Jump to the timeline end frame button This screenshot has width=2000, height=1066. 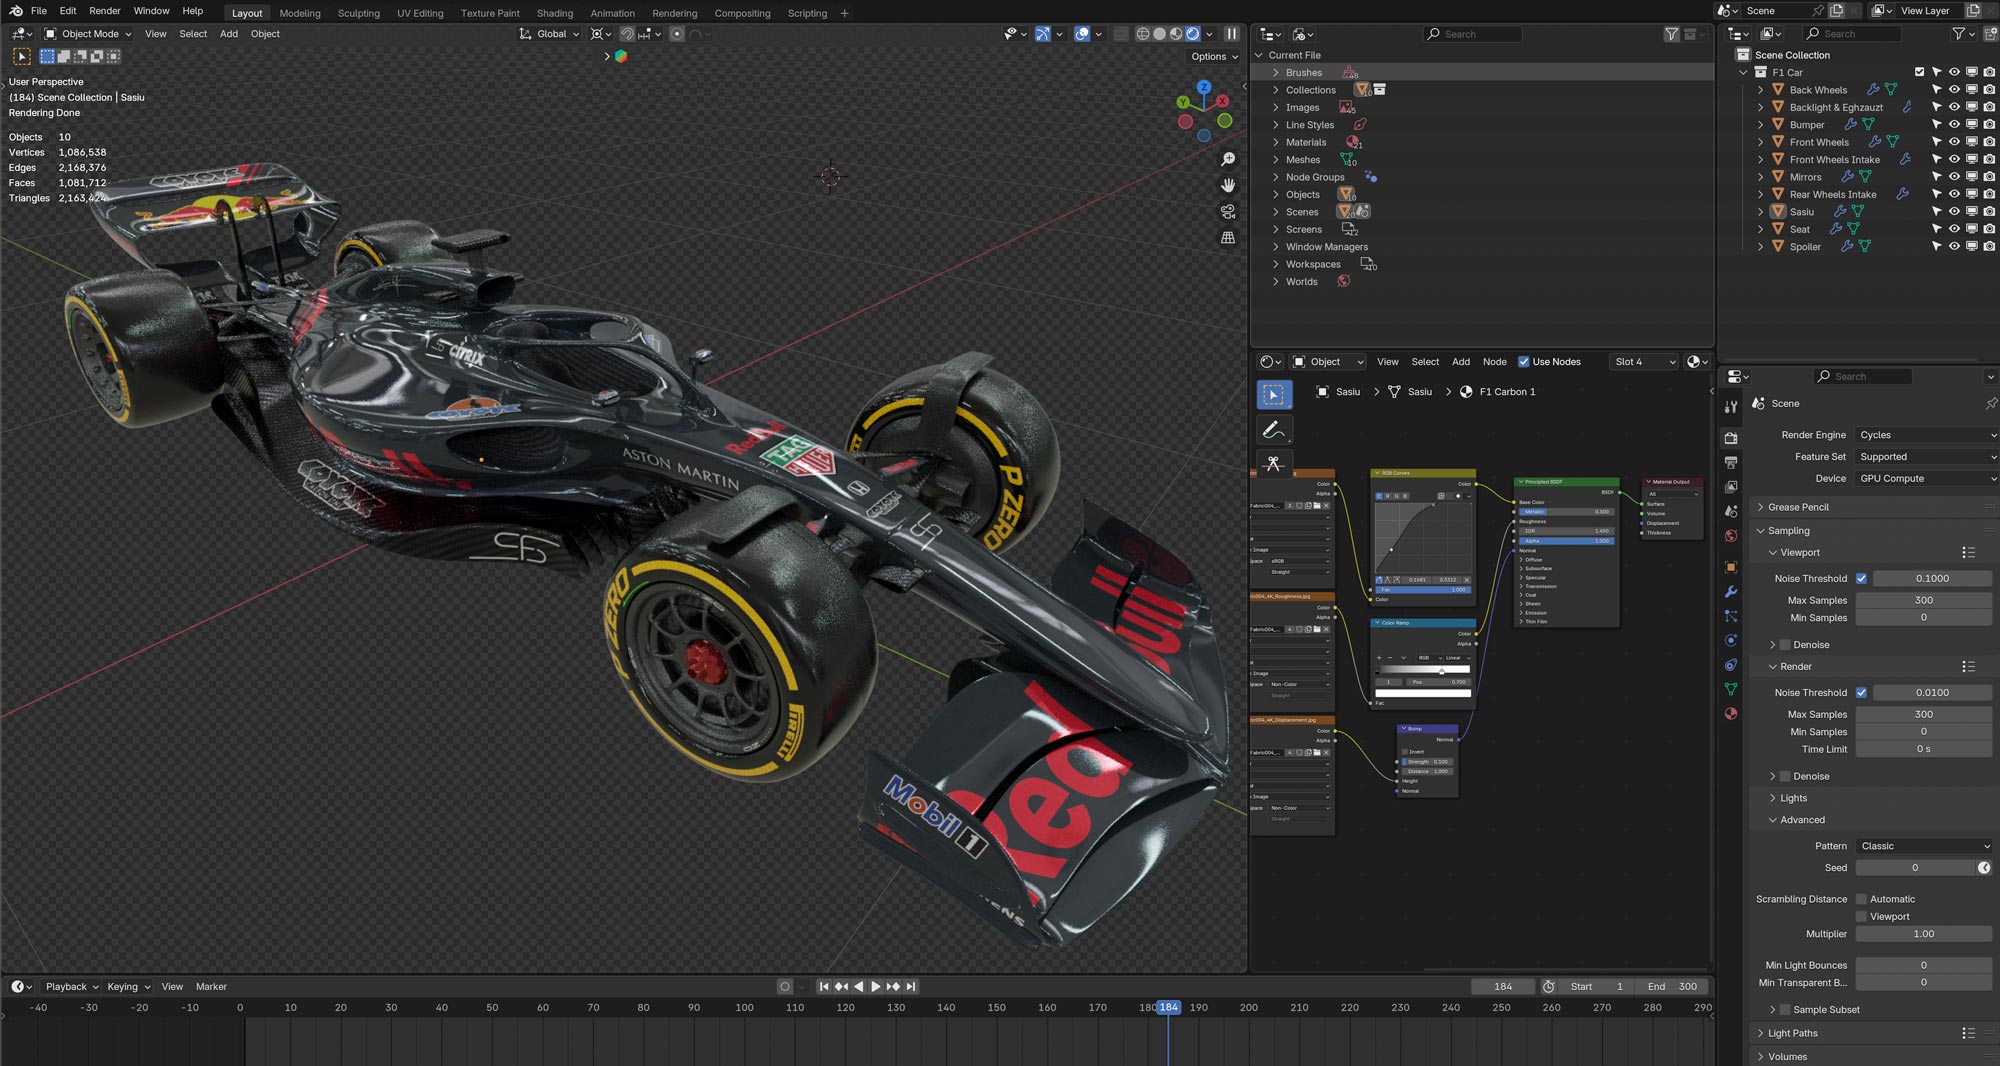pyautogui.click(x=911, y=987)
